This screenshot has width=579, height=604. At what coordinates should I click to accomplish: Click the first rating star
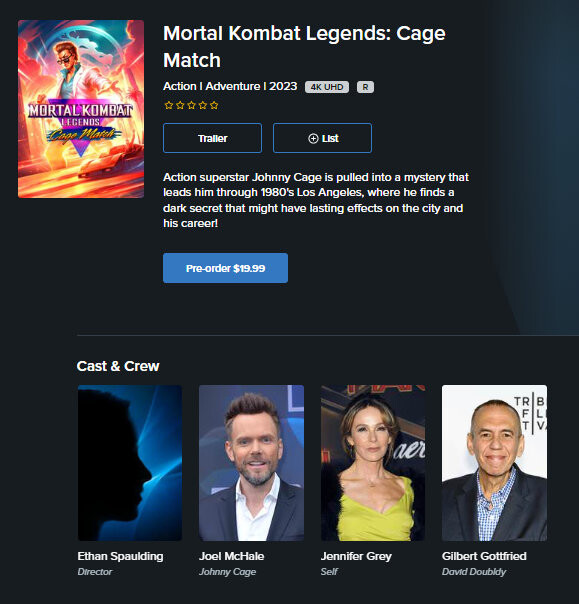coord(168,105)
